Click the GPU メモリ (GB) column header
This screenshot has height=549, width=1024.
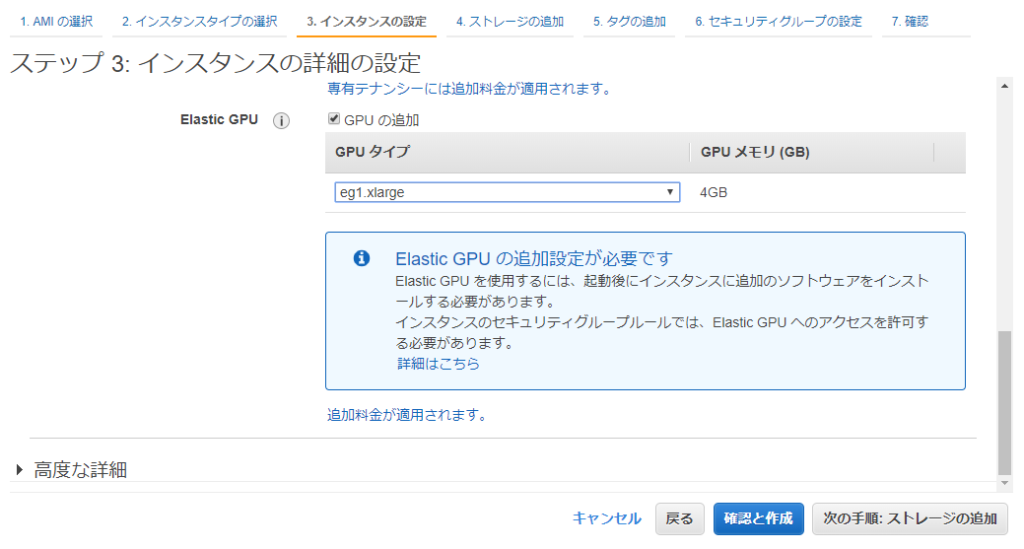click(x=755, y=152)
